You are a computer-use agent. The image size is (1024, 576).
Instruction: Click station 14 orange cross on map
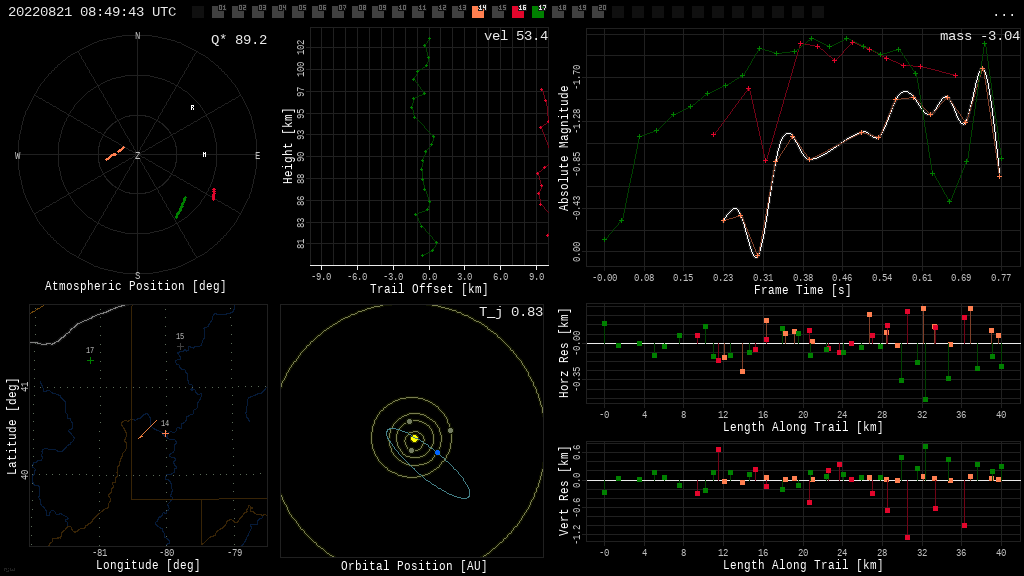point(165,433)
